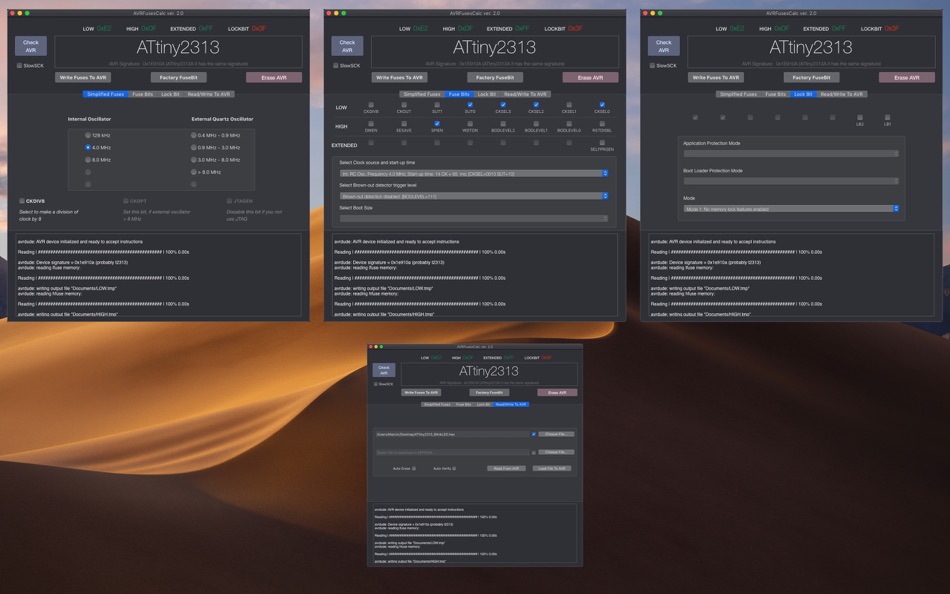950x594 pixels.
Task: Check the CKSEL1 low fuse bit
Action: pos(569,105)
